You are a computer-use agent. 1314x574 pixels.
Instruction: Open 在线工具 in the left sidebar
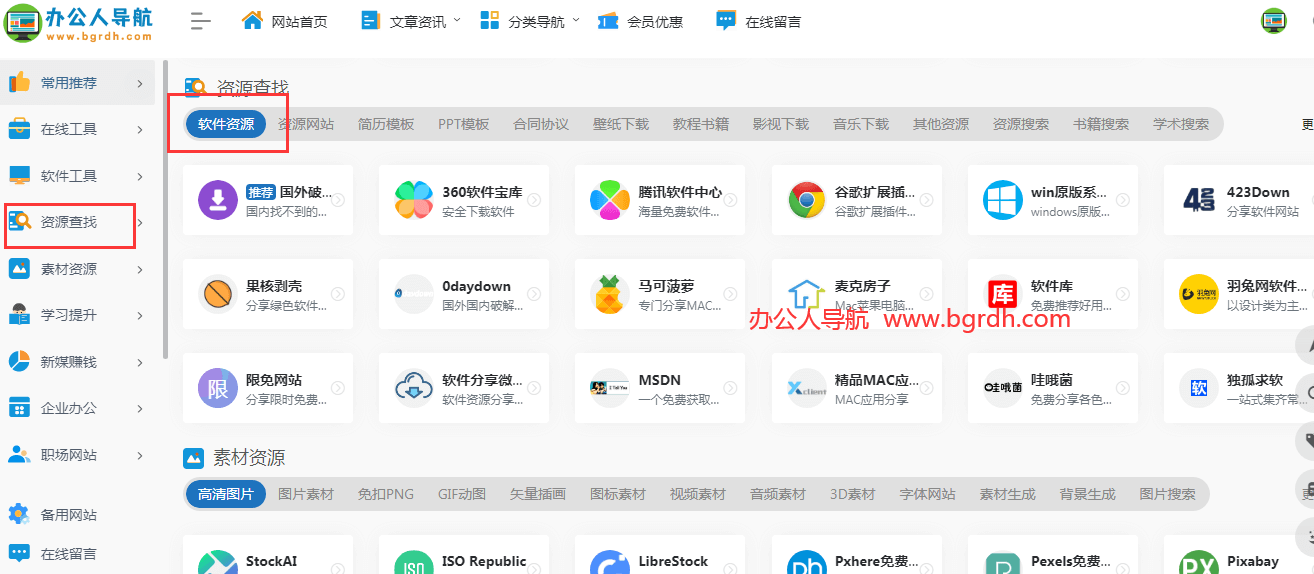click(69, 129)
